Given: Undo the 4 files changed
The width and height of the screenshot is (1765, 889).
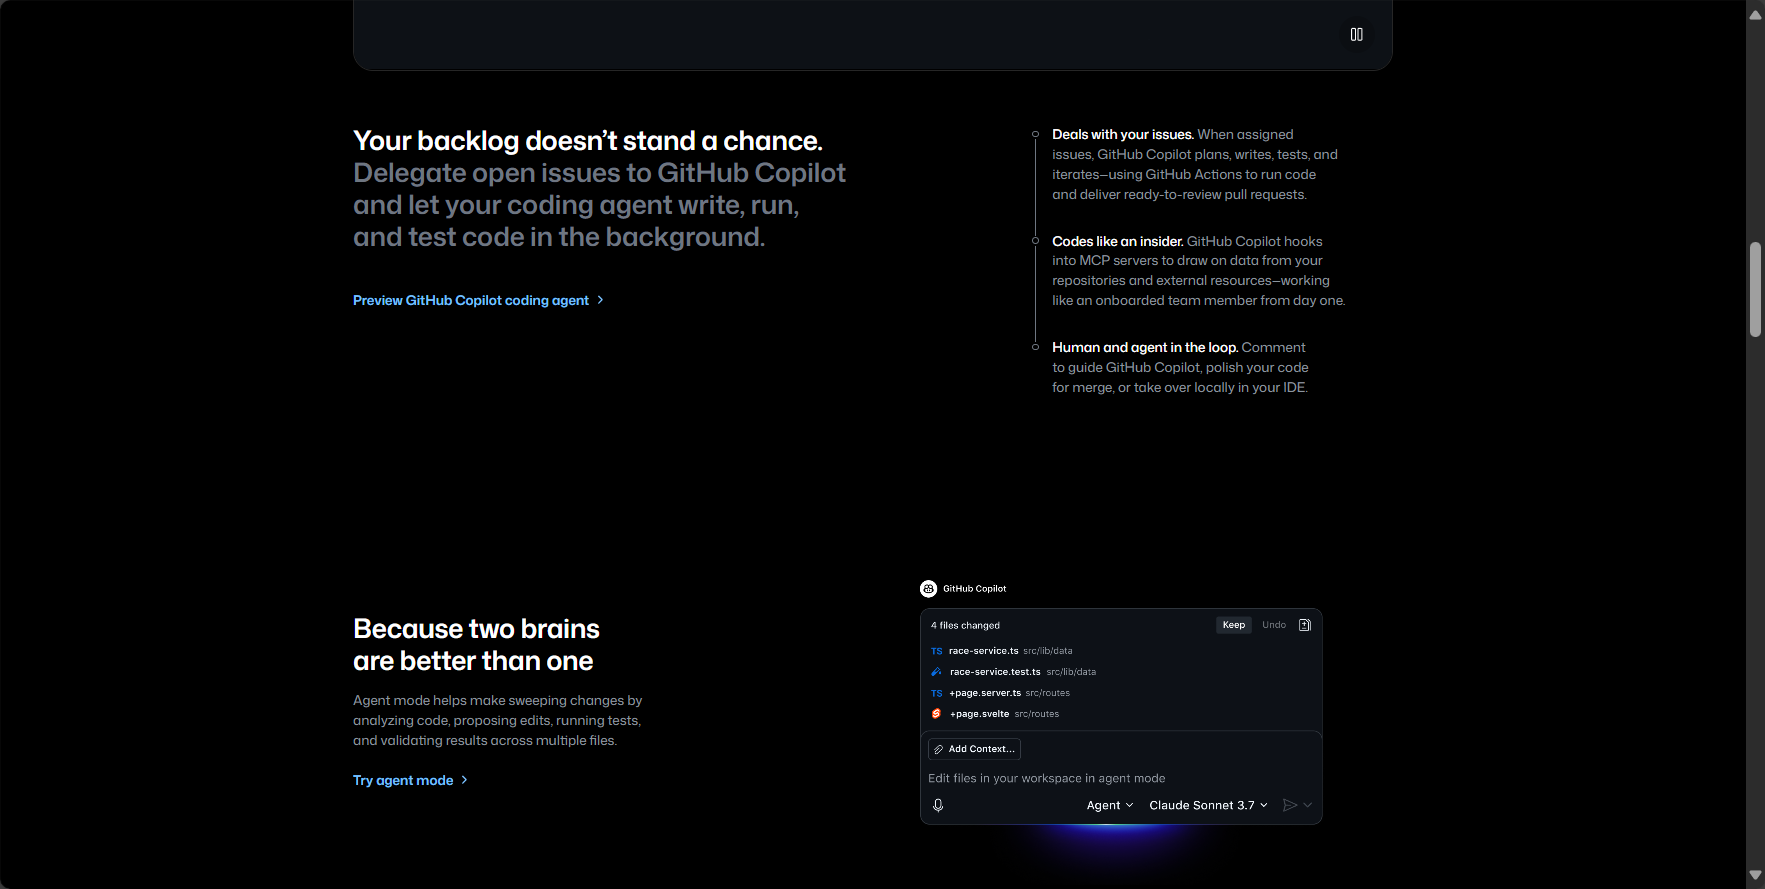Looking at the screenshot, I should tap(1273, 625).
